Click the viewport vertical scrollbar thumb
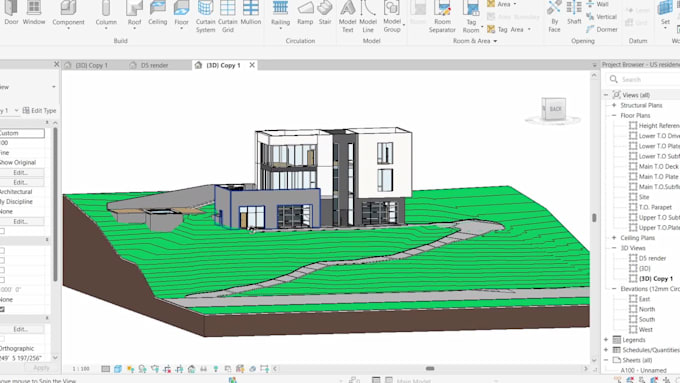The height and width of the screenshot is (383, 680). pyautogui.click(x=594, y=217)
